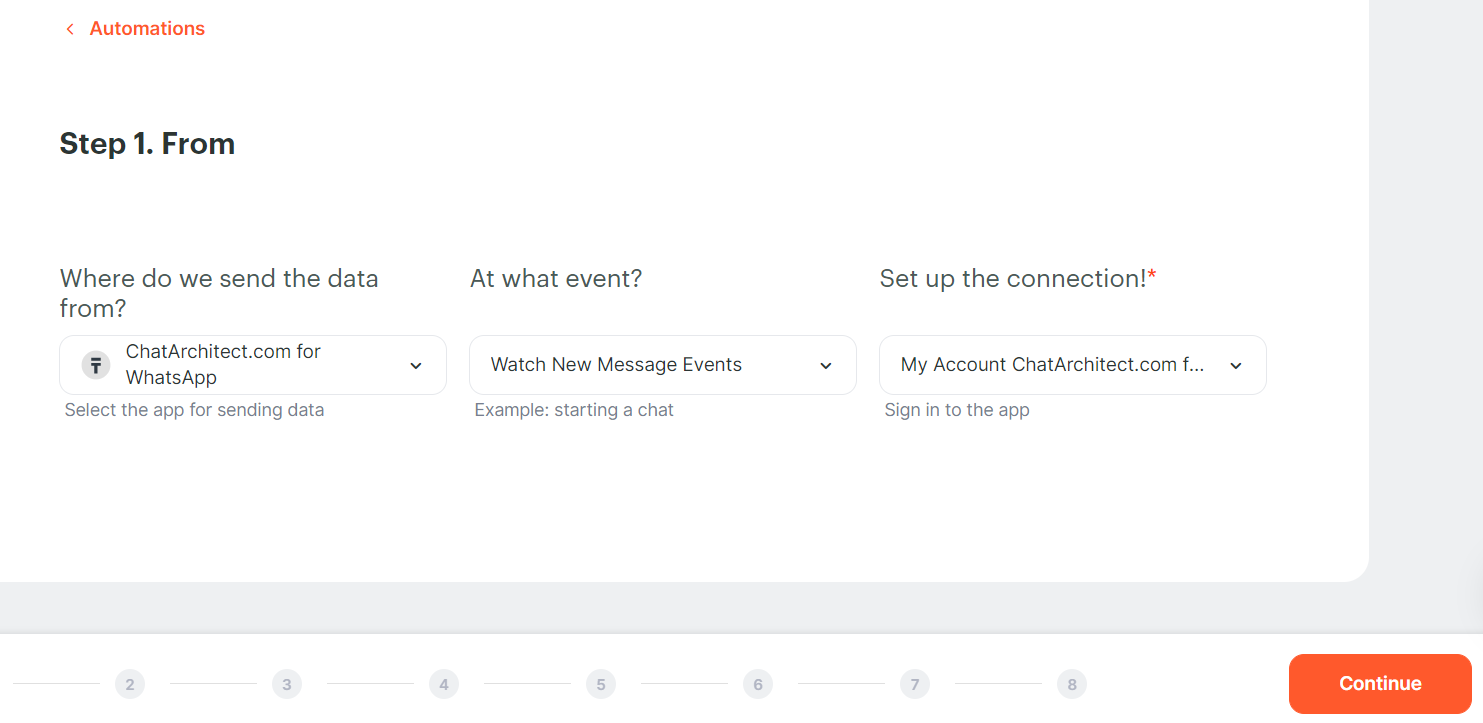Expand the source app dropdown chevron
This screenshot has width=1483, height=723.
click(x=416, y=366)
